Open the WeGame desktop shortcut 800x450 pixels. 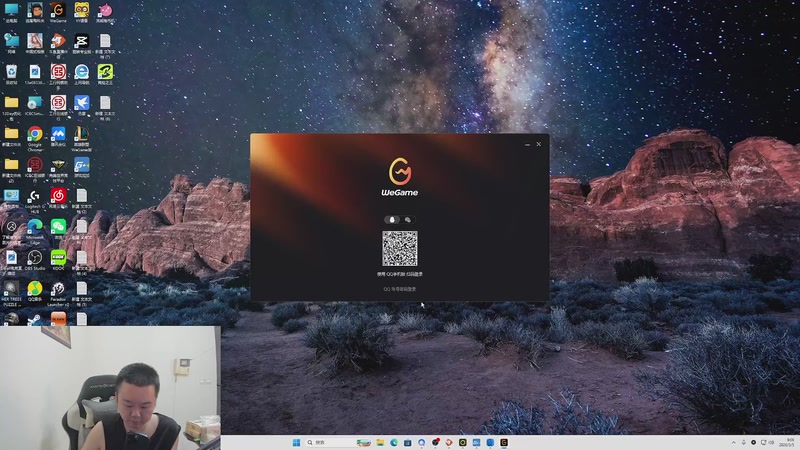pos(58,13)
